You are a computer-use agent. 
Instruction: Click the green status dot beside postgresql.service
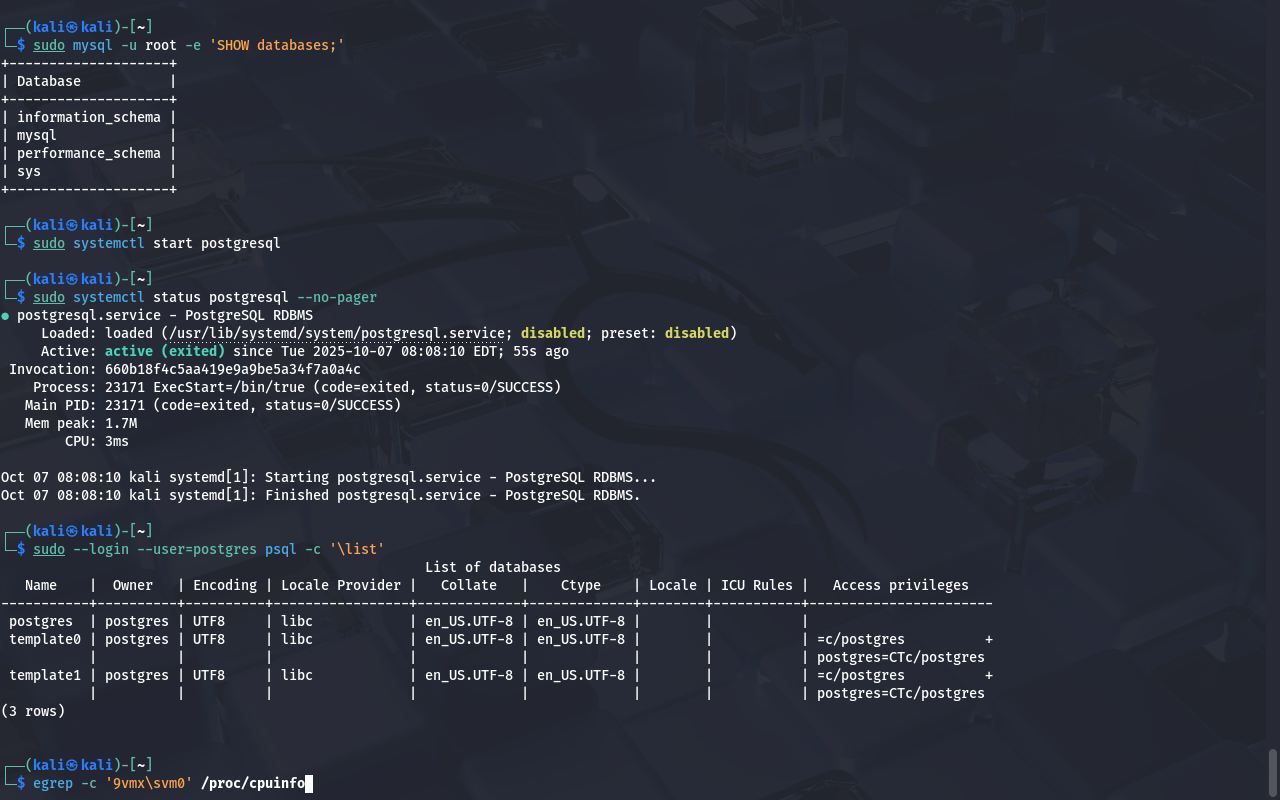[x=5, y=316]
